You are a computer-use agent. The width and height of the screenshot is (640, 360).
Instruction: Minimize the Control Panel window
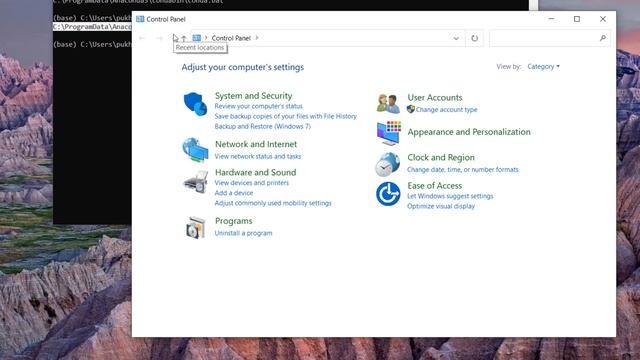coord(551,19)
